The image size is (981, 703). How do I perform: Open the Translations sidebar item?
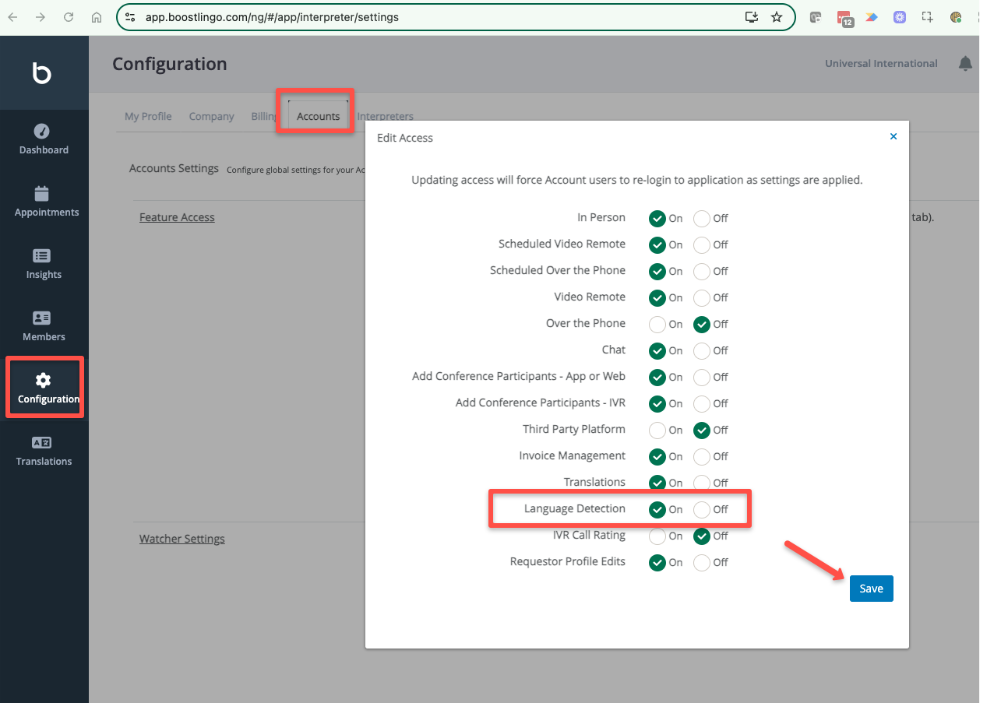tap(43, 449)
